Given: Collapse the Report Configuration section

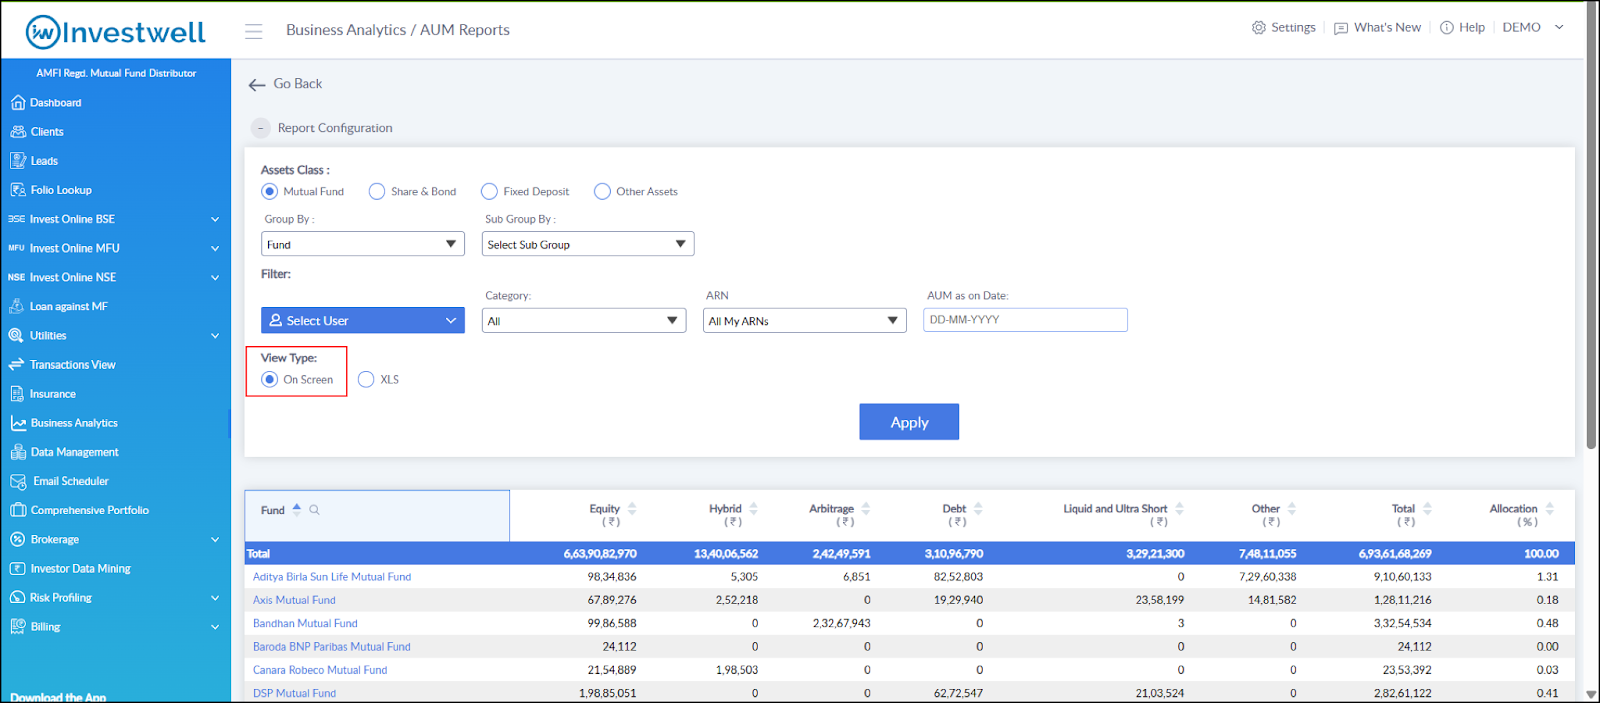Looking at the screenshot, I should coord(260,128).
